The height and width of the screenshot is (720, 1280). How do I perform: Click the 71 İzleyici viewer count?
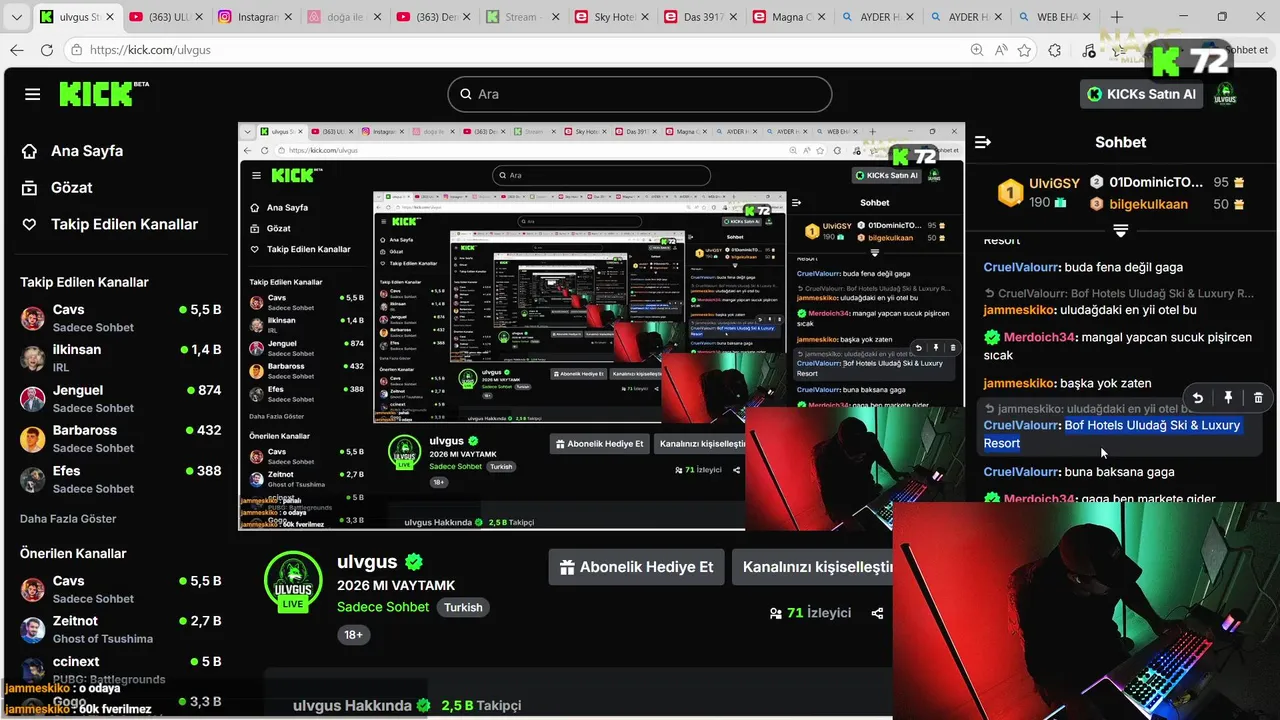[x=810, y=613]
